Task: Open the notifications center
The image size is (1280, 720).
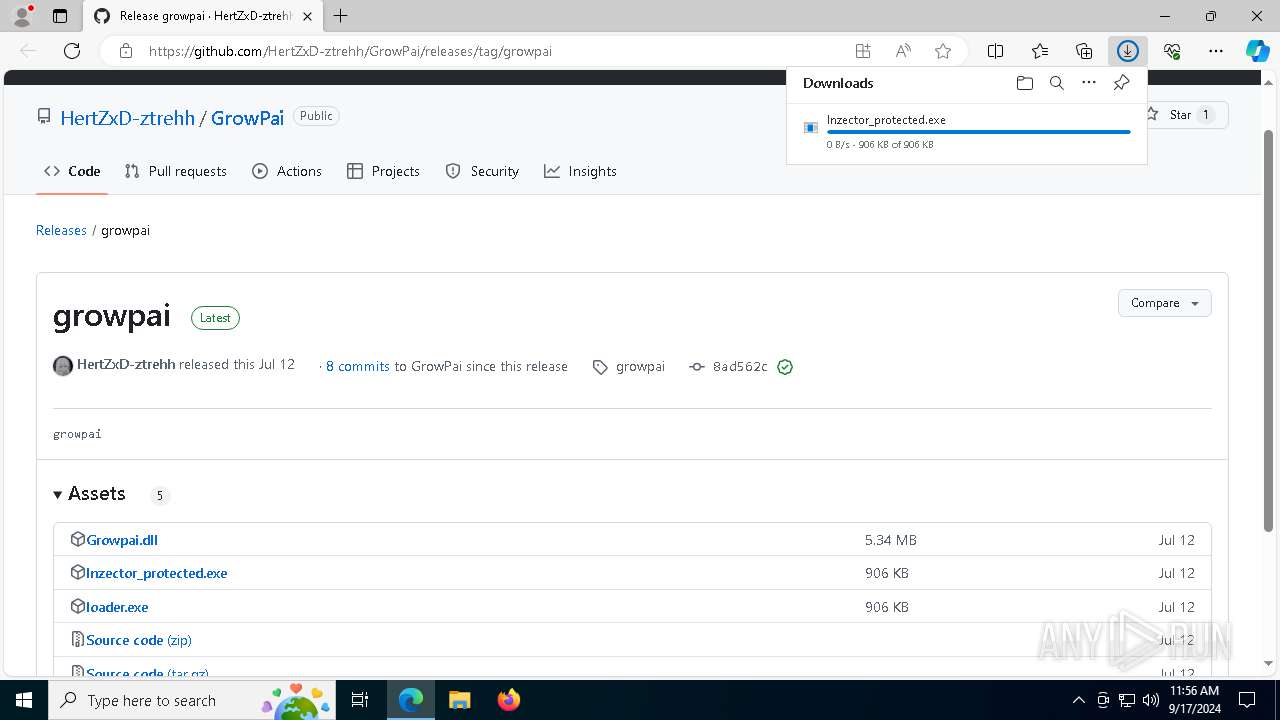Action: (x=1247, y=700)
